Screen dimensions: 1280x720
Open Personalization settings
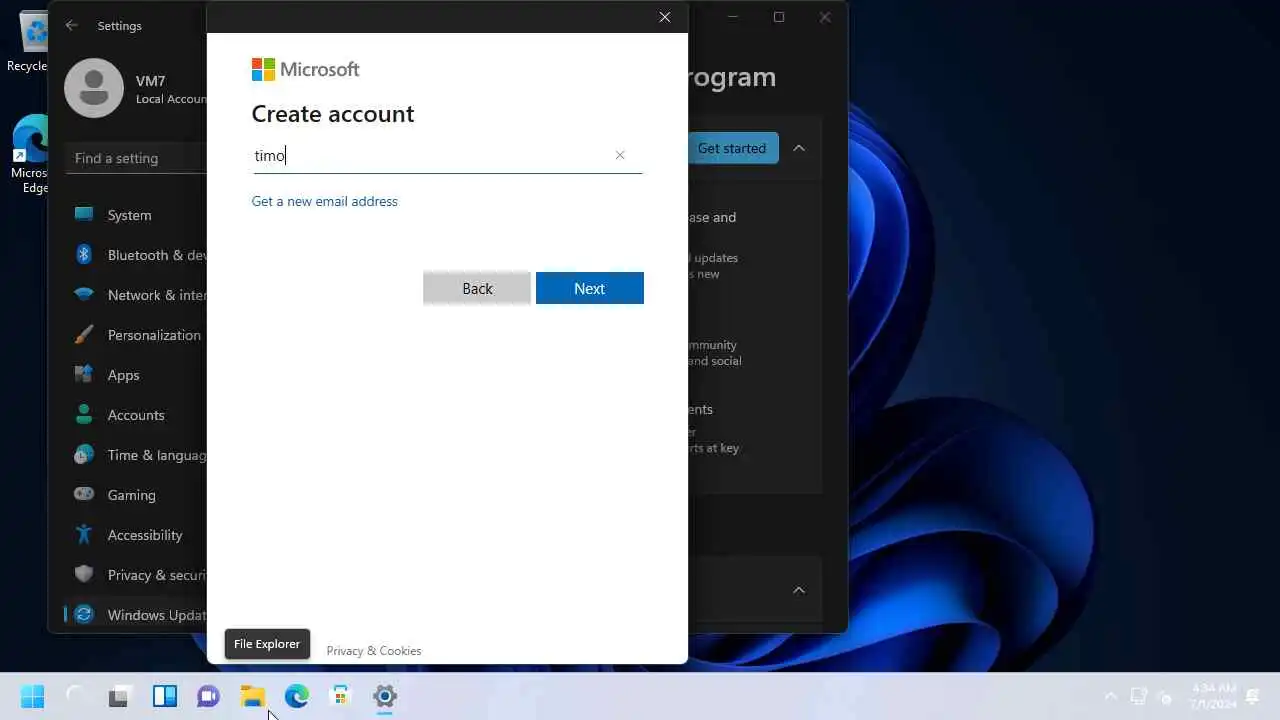coord(136,335)
